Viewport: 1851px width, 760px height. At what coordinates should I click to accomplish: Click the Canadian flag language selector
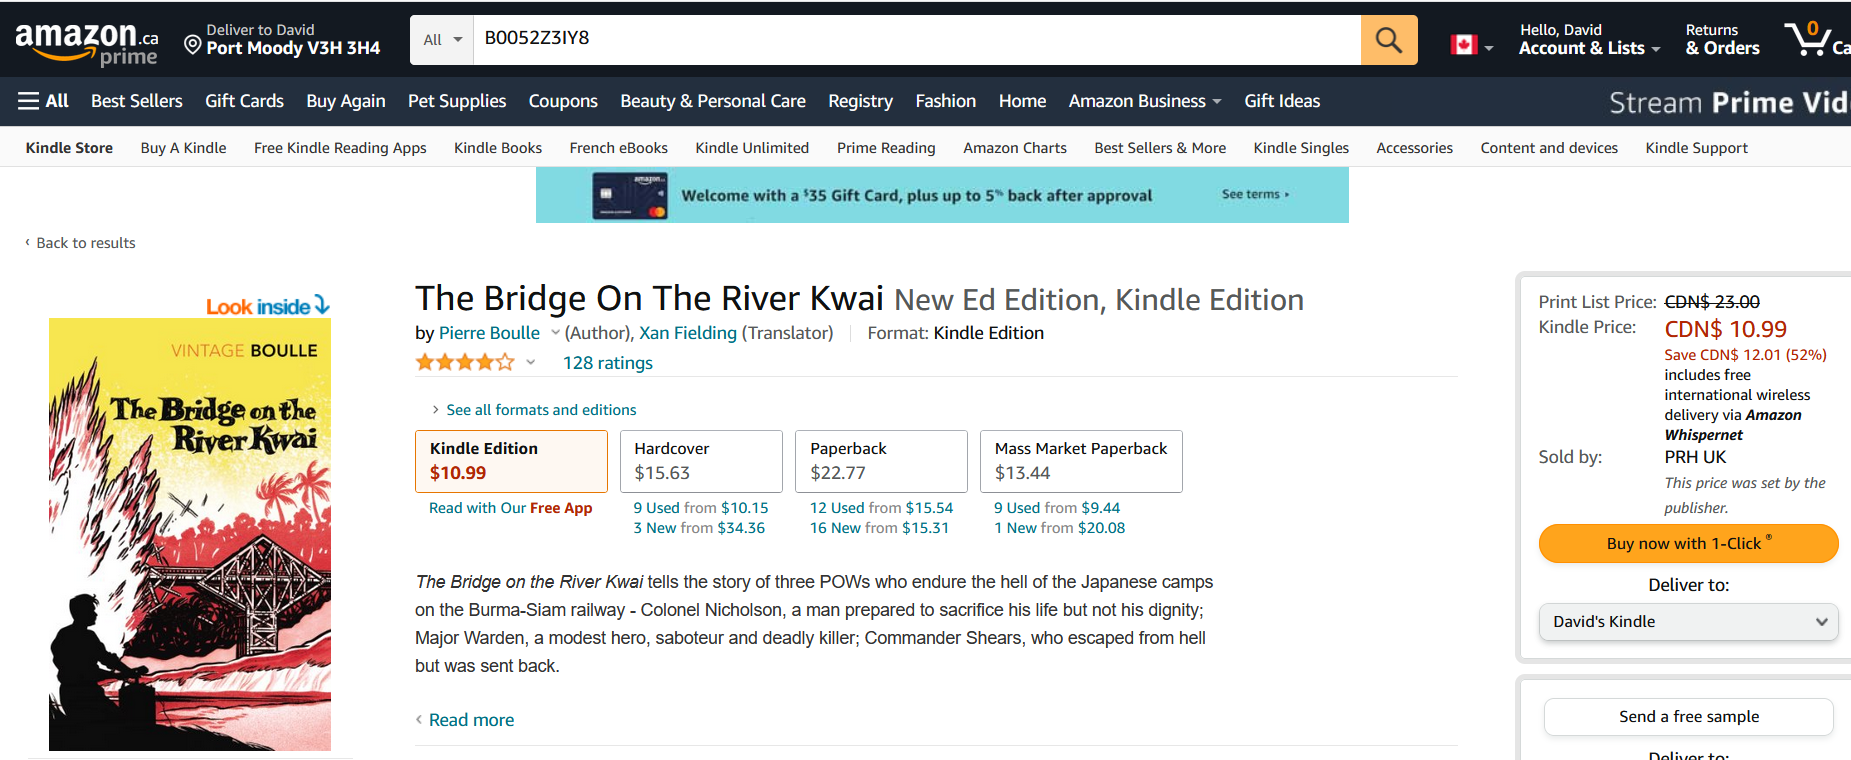coord(1465,44)
